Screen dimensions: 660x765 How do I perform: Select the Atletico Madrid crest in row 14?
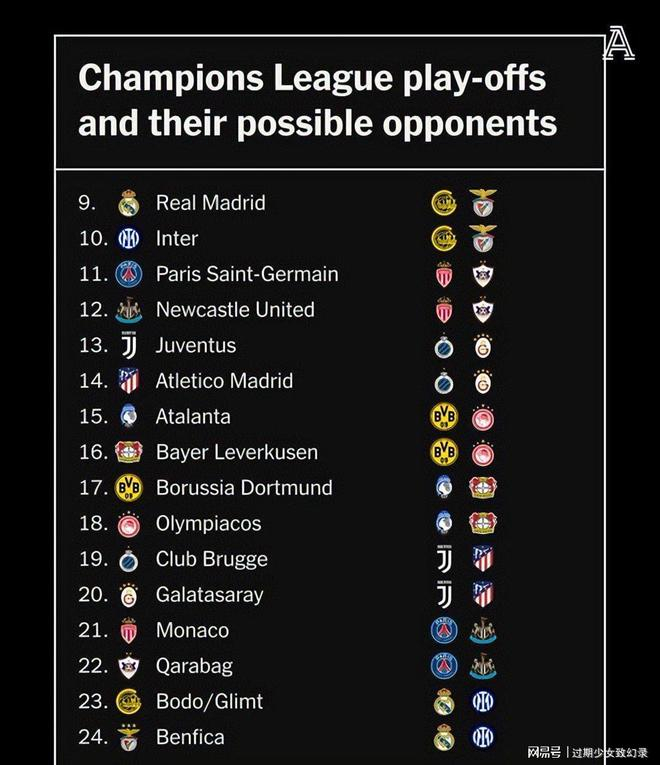pos(128,381)
